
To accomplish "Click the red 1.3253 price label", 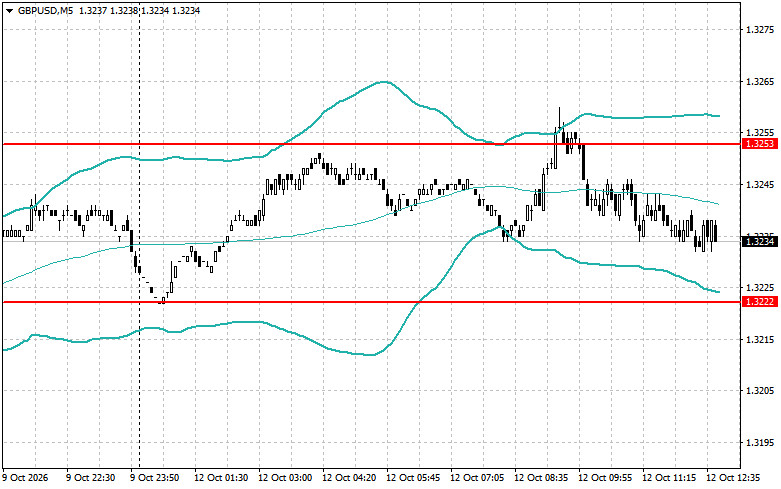I will pyautogui.click(x=760, y=144).
